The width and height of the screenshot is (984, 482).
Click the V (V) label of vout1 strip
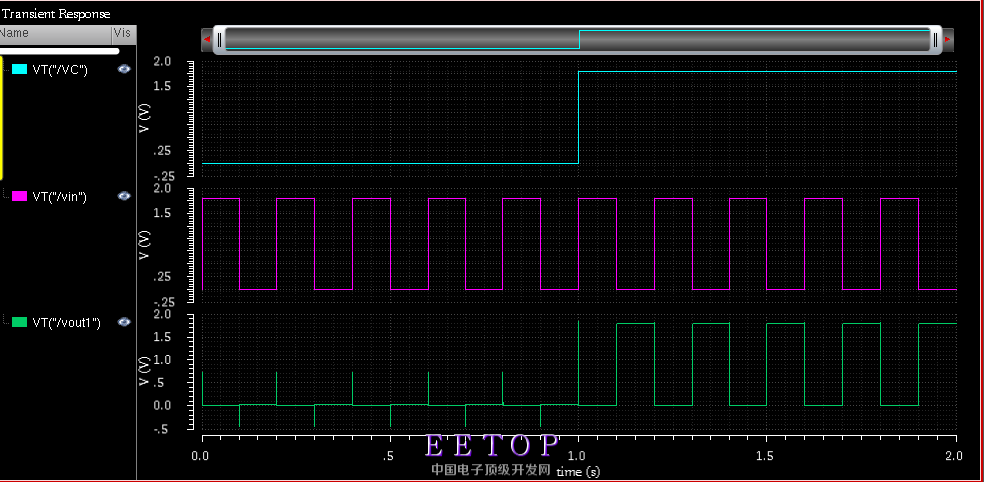(144, 372)
